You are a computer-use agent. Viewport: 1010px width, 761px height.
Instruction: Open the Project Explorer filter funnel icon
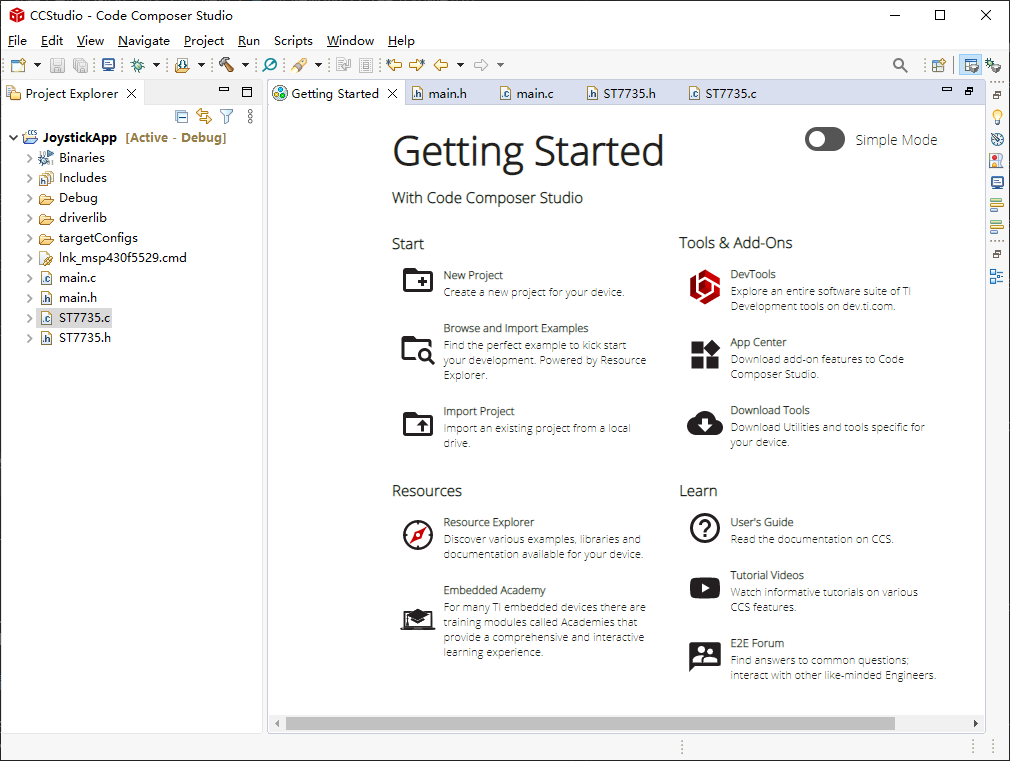coord(227,116)
